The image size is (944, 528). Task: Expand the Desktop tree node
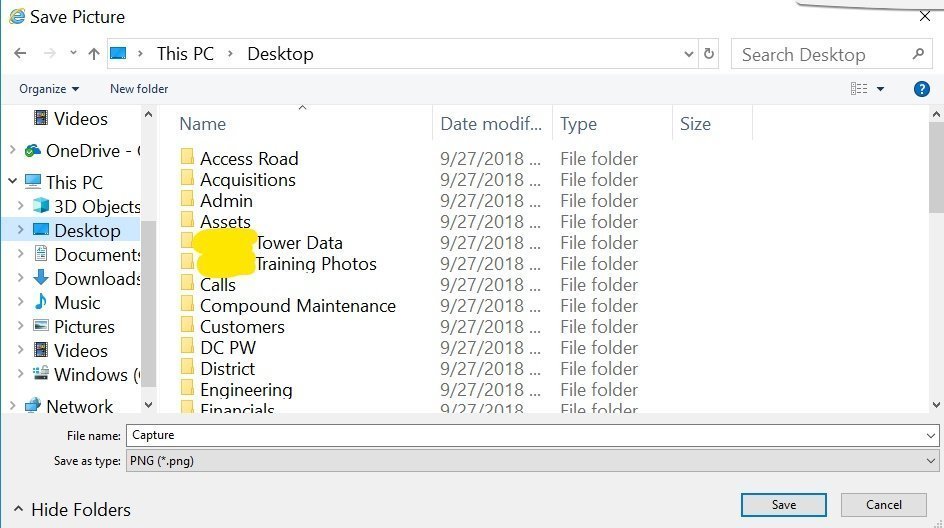[x=20, y=230]
